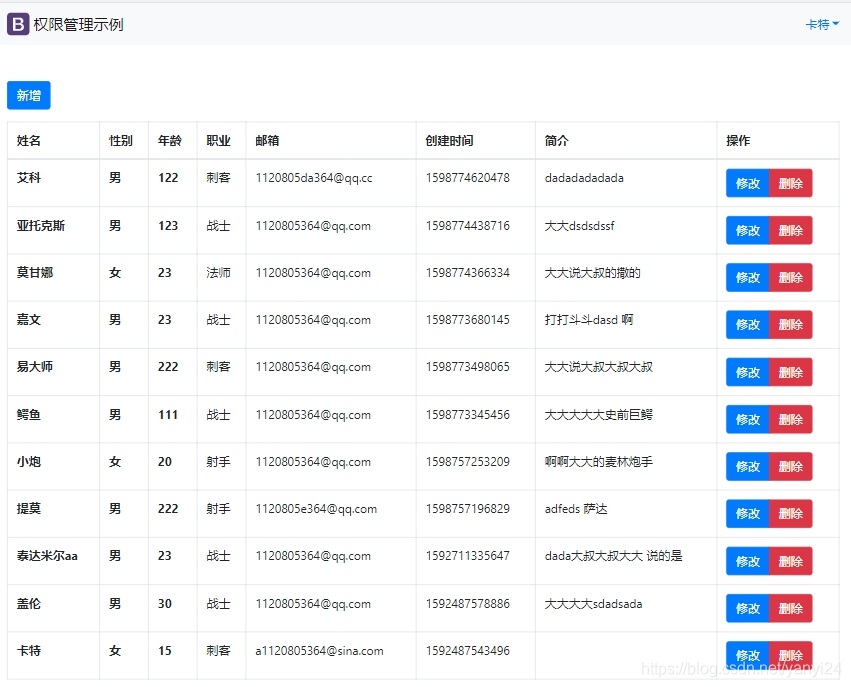
Task: Click 修改 for the 艾科 row
Action: pyautogui.click(x=747, y=183)
